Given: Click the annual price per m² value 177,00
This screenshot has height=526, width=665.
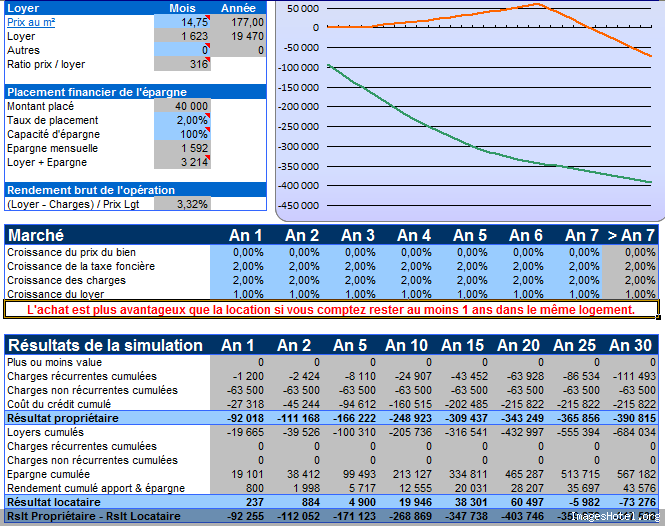Looking at the screenshot, I should [238, 22].
